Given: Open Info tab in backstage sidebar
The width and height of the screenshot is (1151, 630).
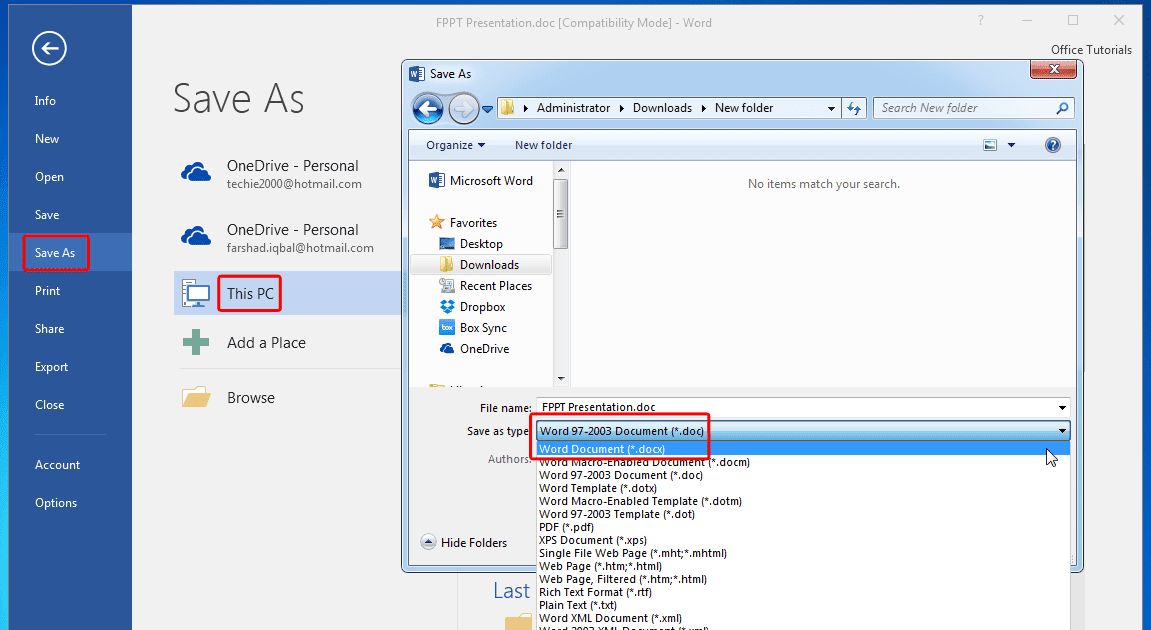Looking at the screenshot, I should 70,101.
